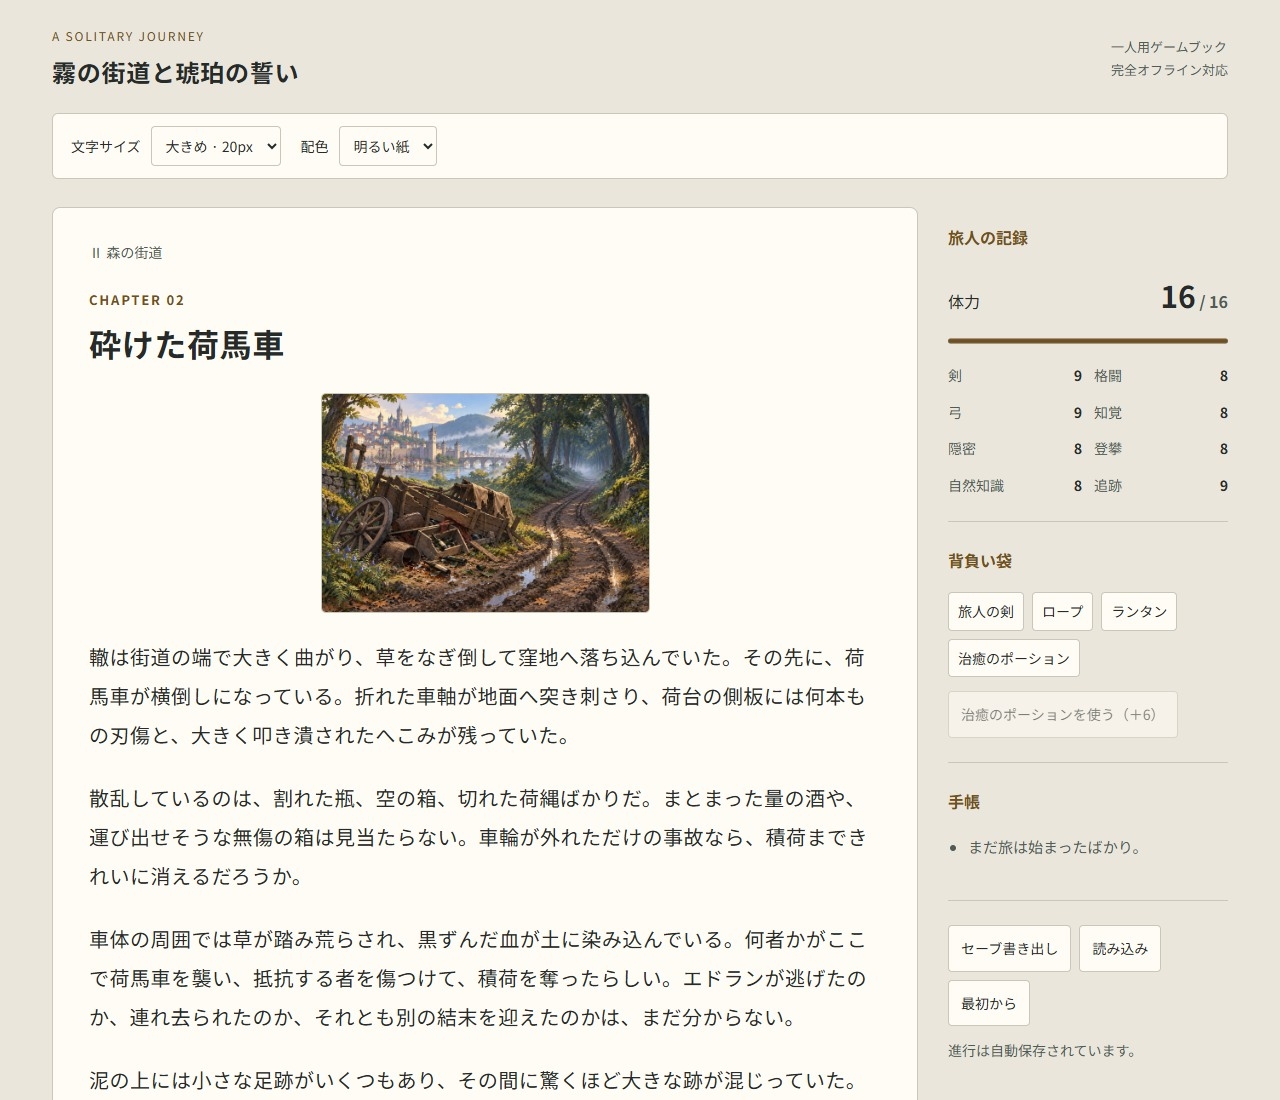Click the 手帳 heading
Viewport: 1280px width, 1100px height.
click(x=964, y=802)
